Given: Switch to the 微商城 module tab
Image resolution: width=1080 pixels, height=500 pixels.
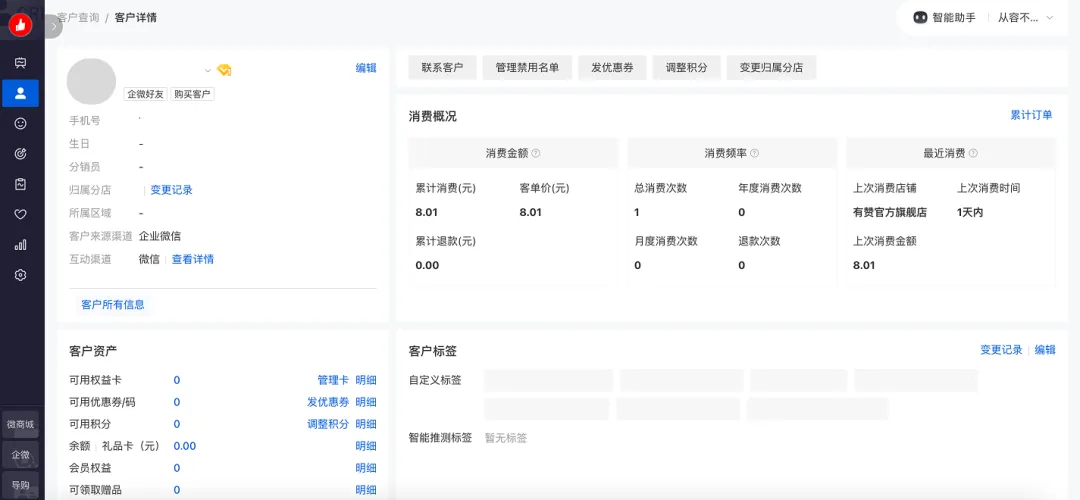Looking at the screenshot, I should pyautogui.click(x=20, y=424).
